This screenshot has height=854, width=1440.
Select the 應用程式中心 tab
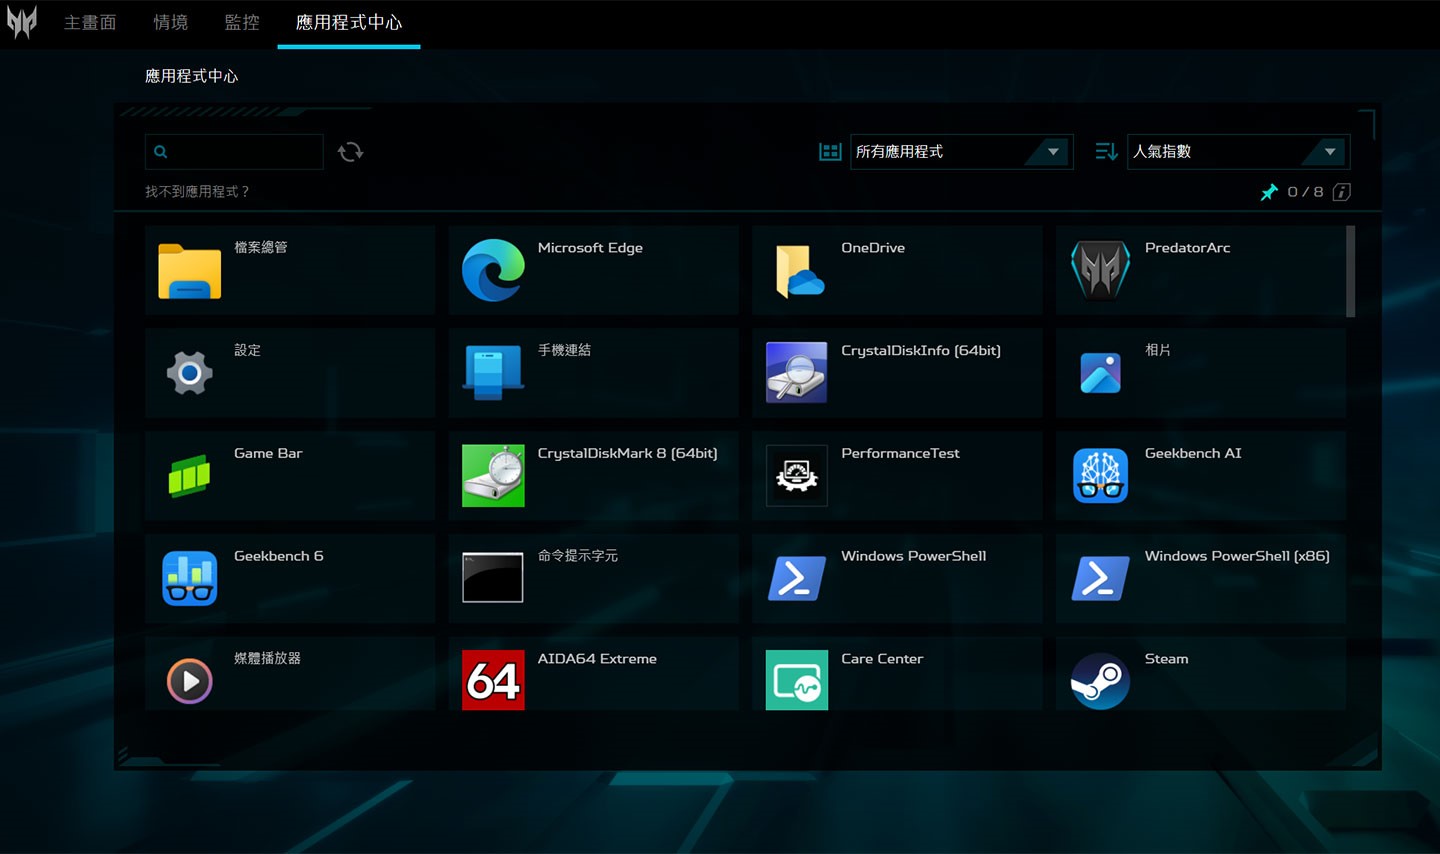tap(349, 22)
